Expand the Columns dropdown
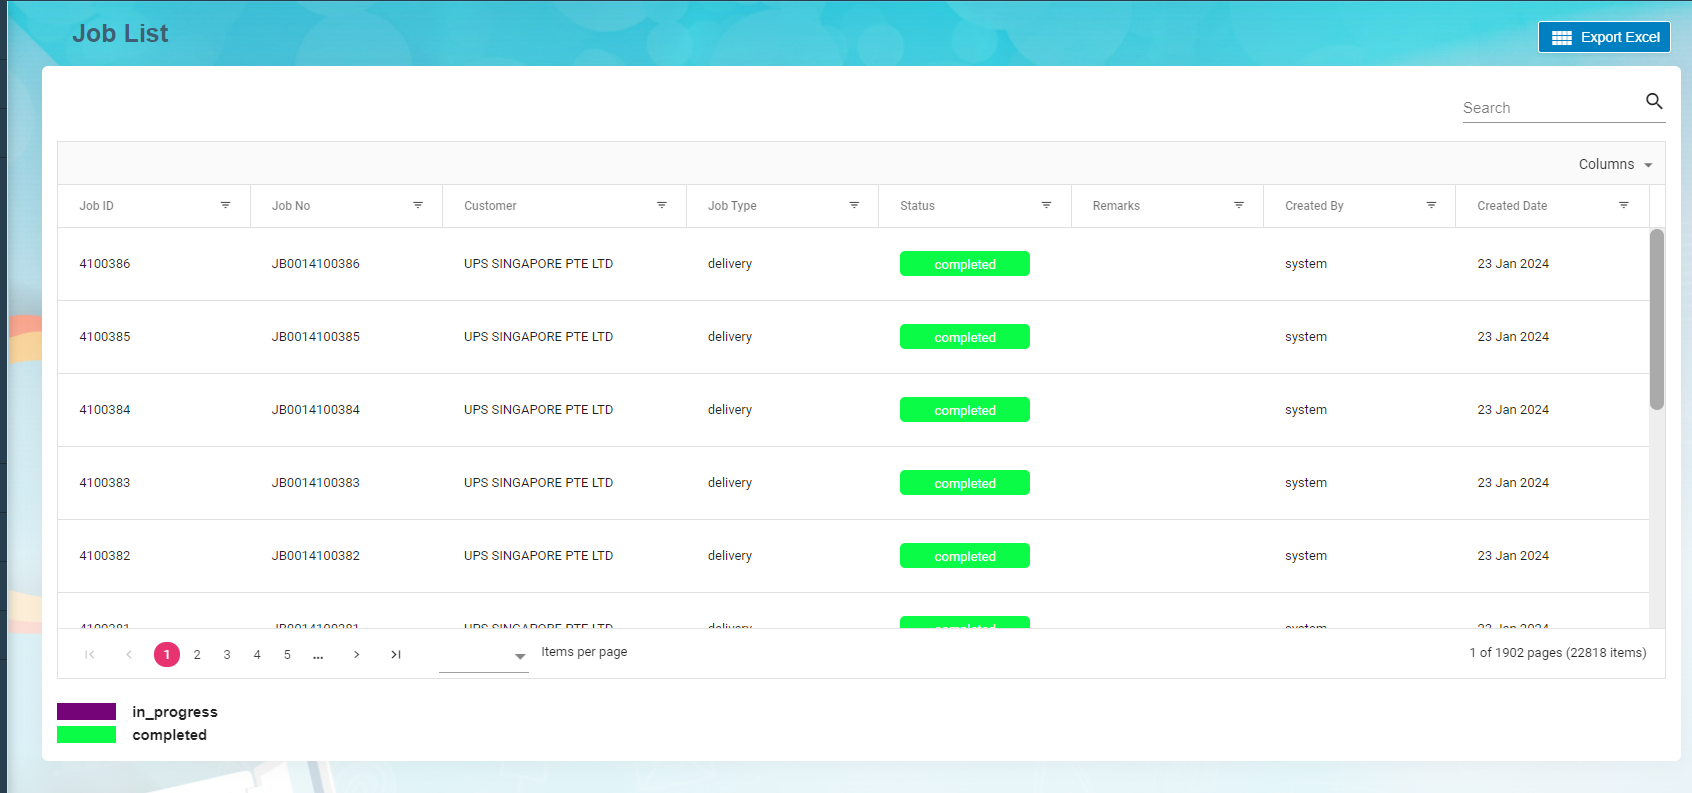 pos(1614,164)
